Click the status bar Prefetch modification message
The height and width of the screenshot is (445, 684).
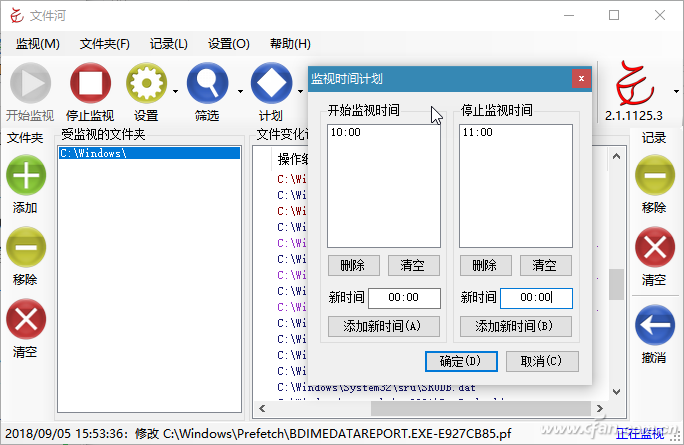(258, 434)
